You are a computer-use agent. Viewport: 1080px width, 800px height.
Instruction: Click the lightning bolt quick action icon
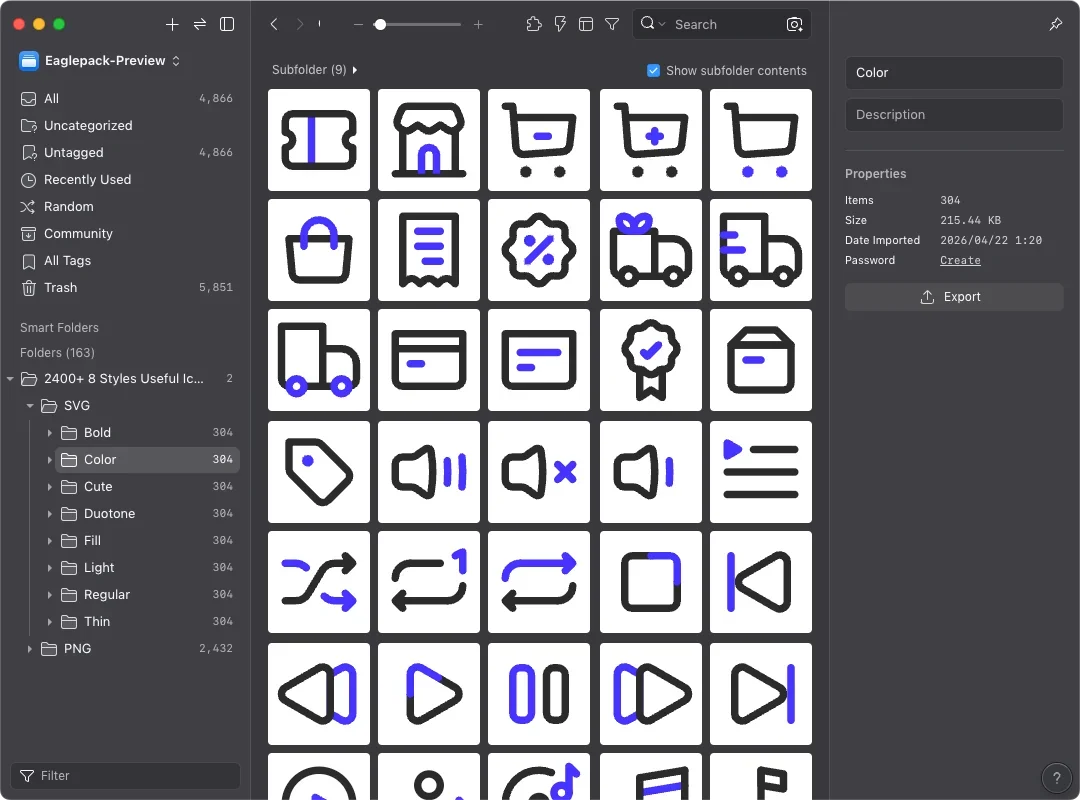[x=560, y=24]
